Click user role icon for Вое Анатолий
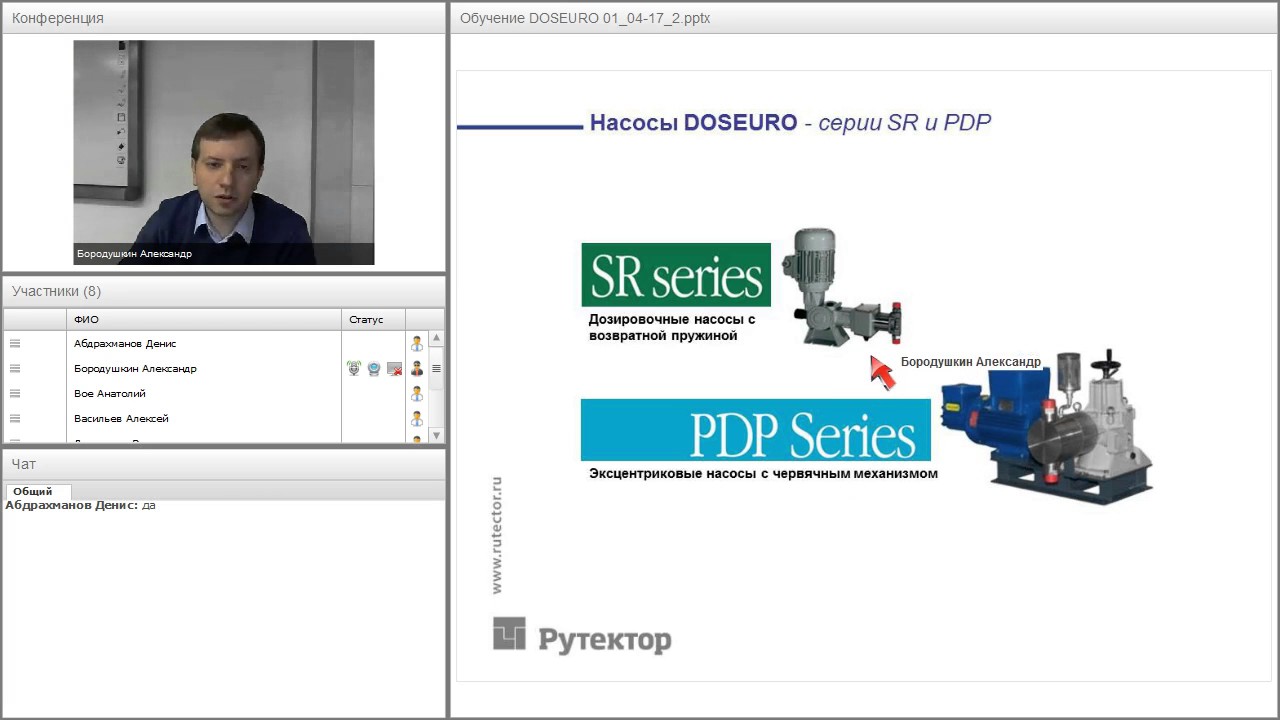 (417, 393)
